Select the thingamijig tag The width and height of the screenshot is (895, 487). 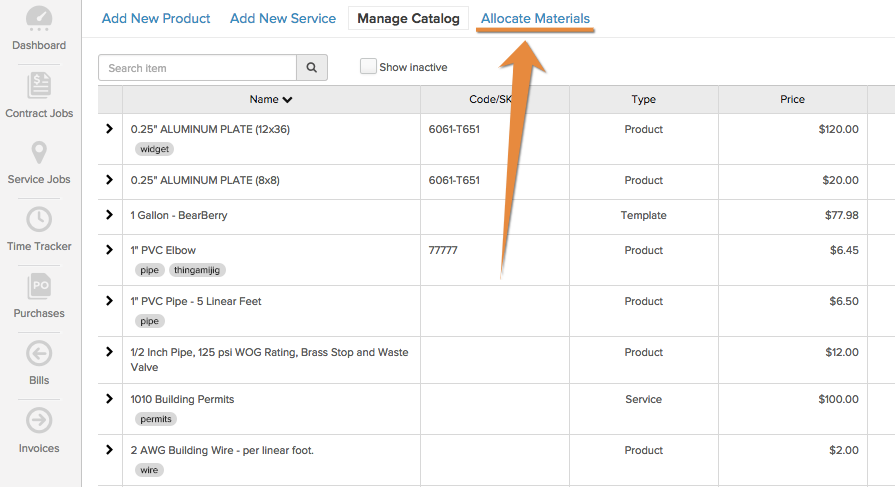click(197, 270)
